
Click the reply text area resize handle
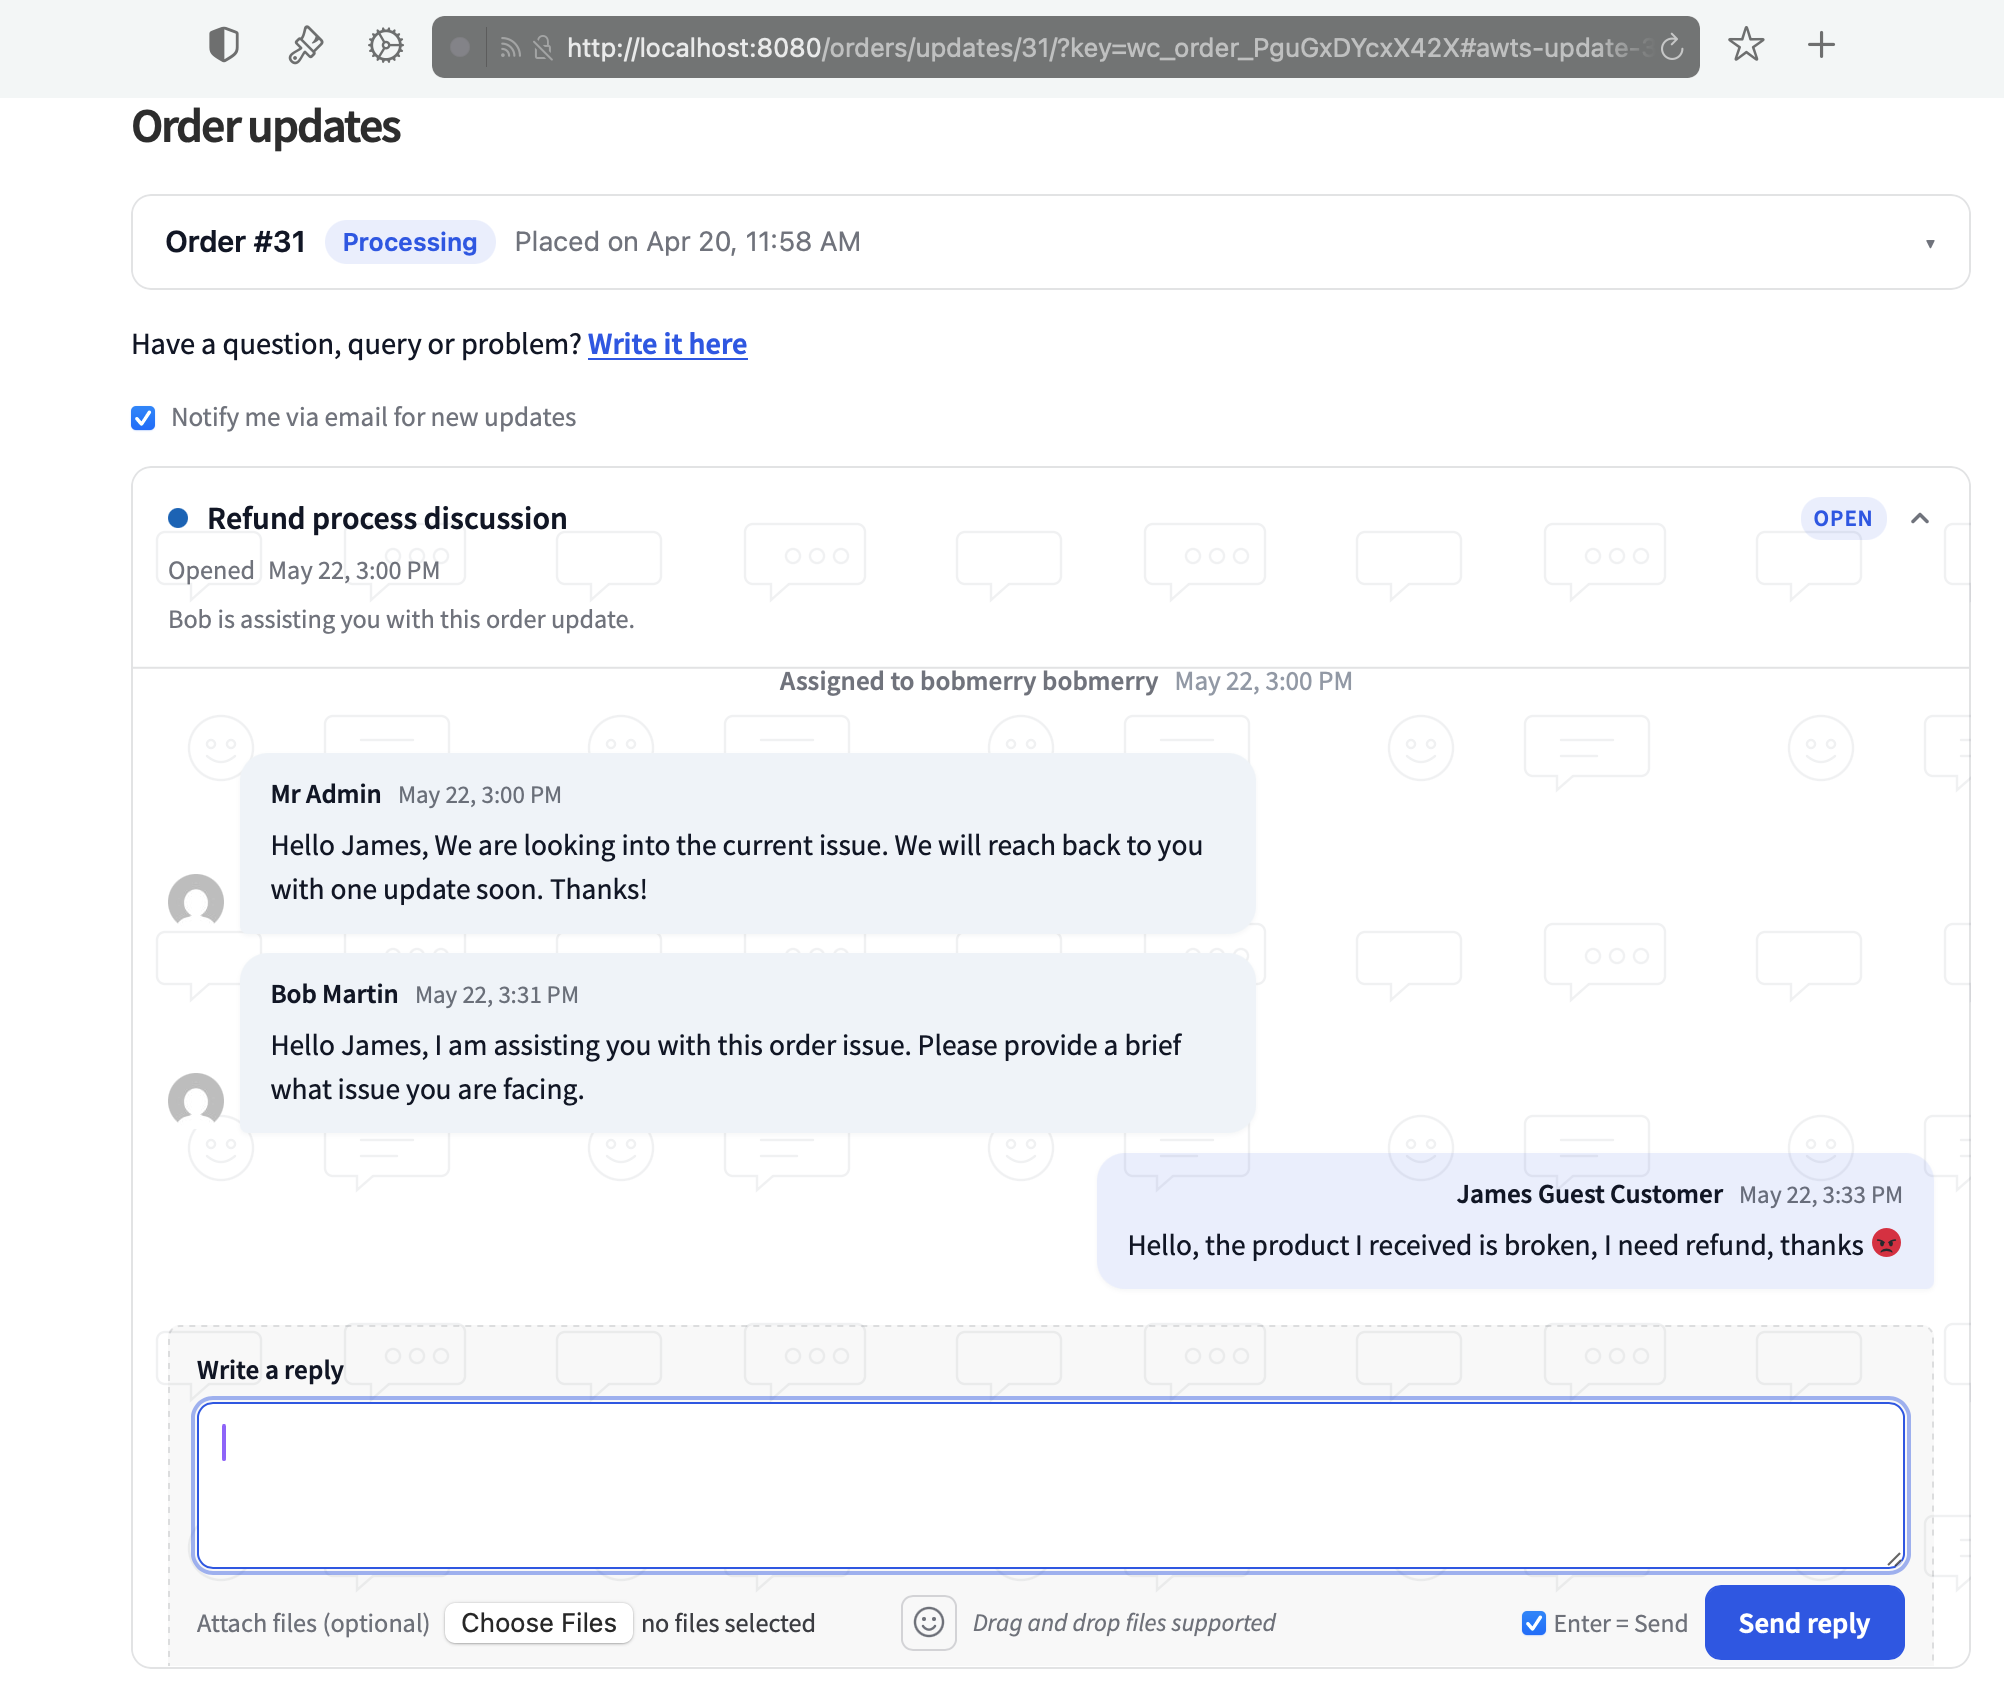1894,1558
